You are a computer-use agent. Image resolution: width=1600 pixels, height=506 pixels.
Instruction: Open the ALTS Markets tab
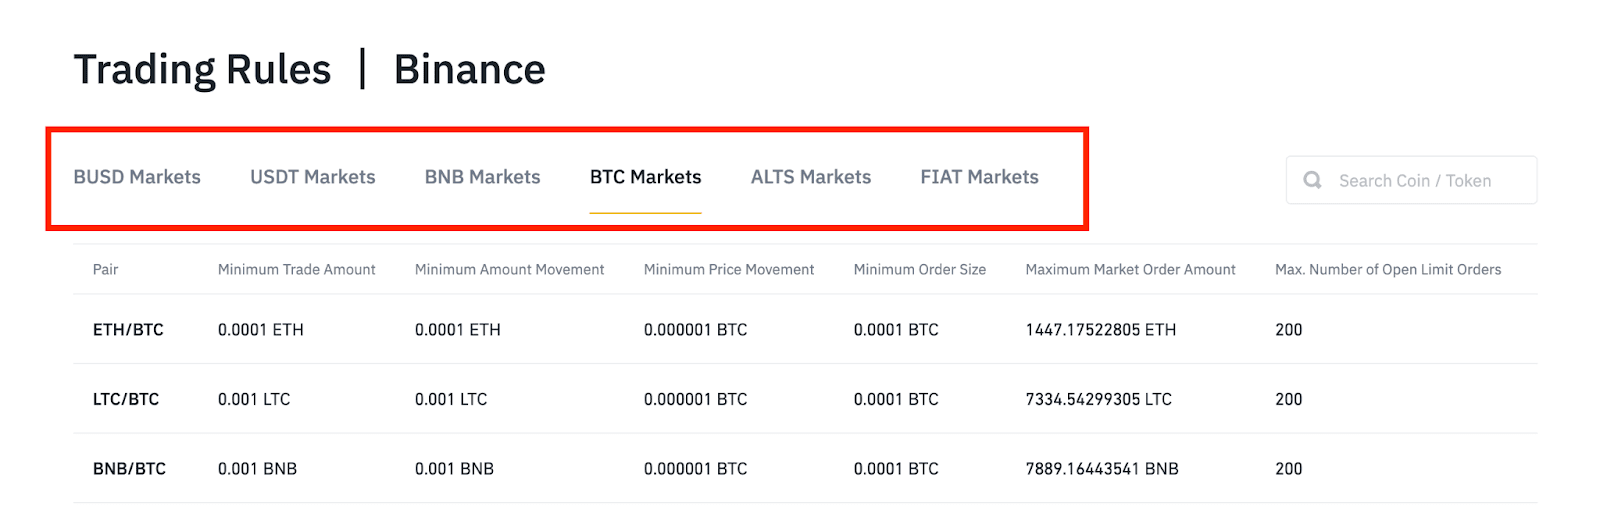coord(810,177)
